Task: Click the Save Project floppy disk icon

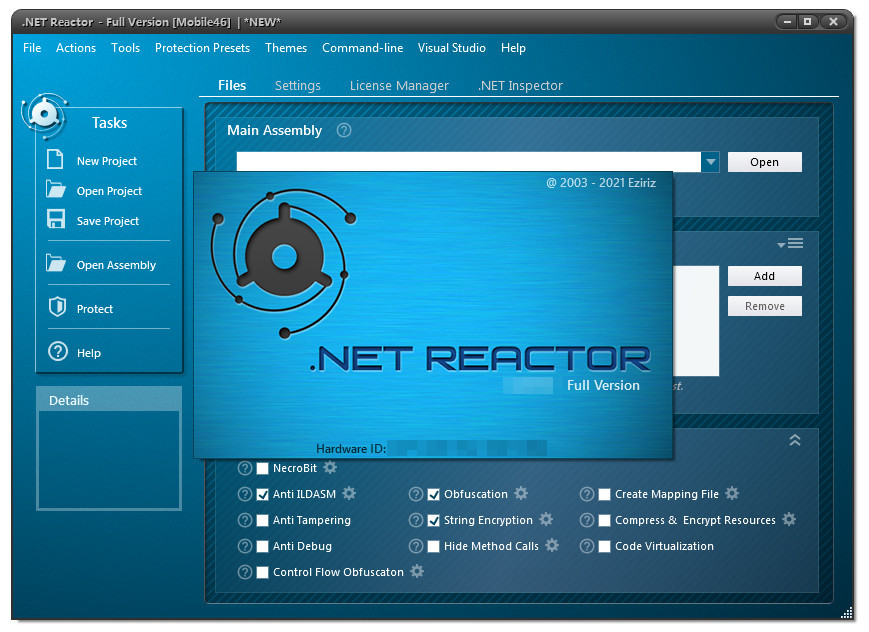Action: [55, 219]
